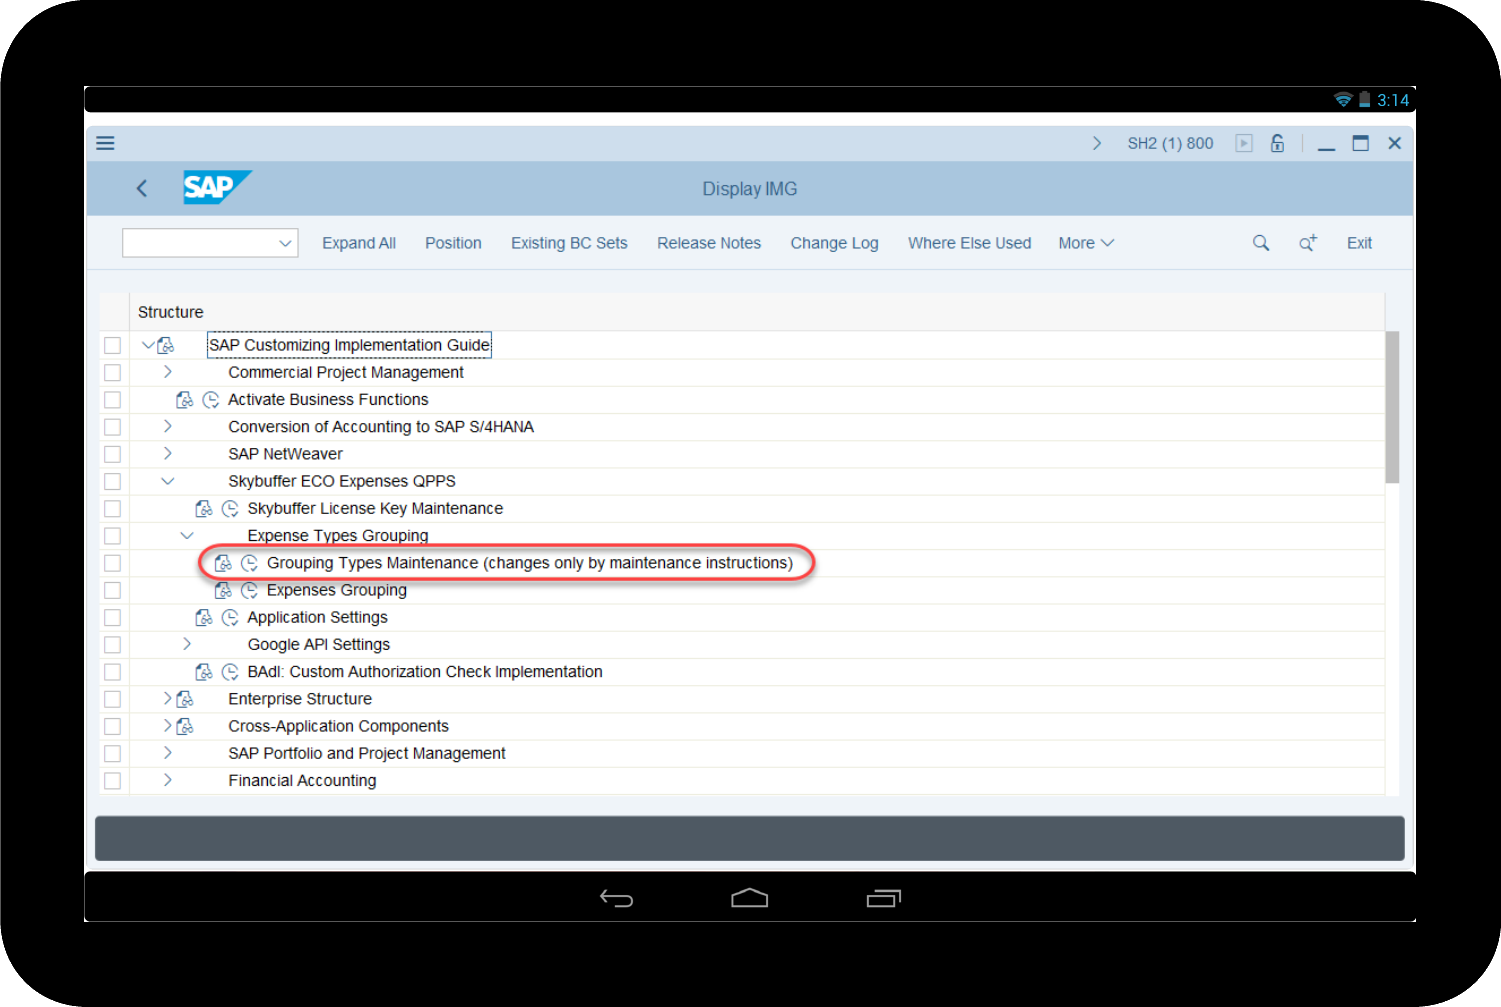Expand the Commercial Project Management node
The image size is (1501, 1007).
point(168,372)
